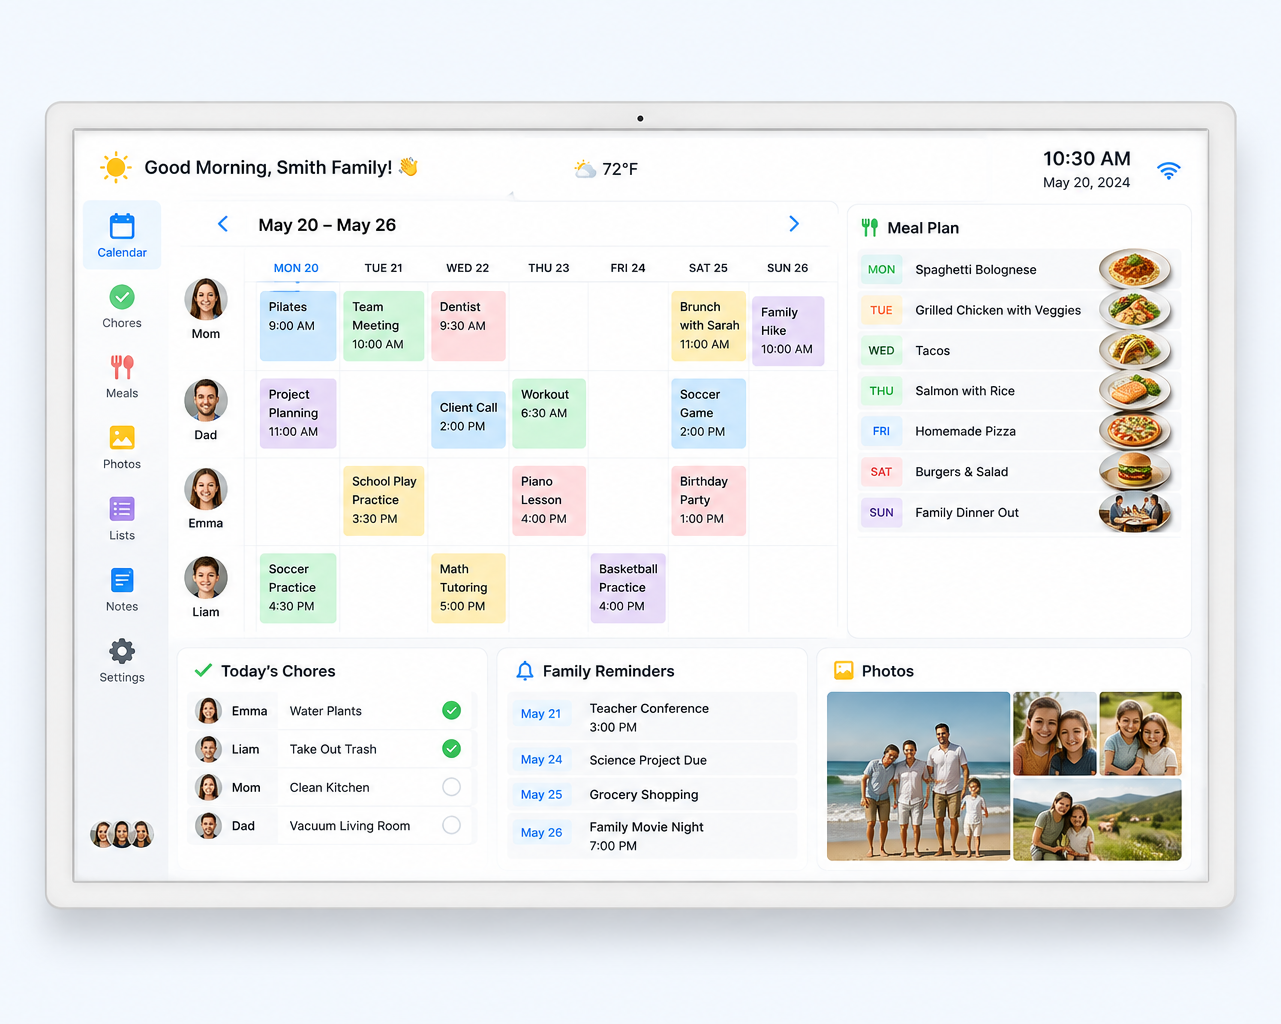Go to the next week with right chevron
Image resolution: width=1281 pixels, height=1024 pixels.
(x=794, y=224)
